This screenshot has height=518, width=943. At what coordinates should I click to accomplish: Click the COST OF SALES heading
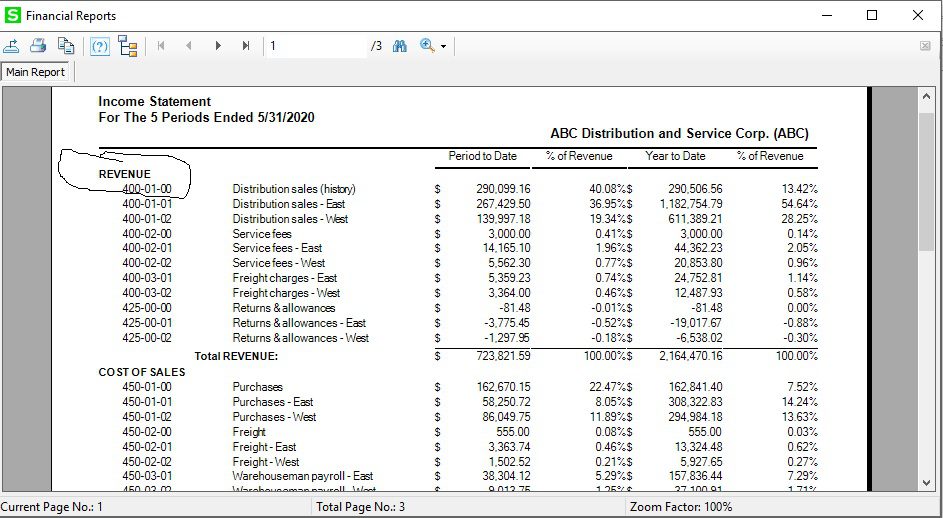point(142,372)
